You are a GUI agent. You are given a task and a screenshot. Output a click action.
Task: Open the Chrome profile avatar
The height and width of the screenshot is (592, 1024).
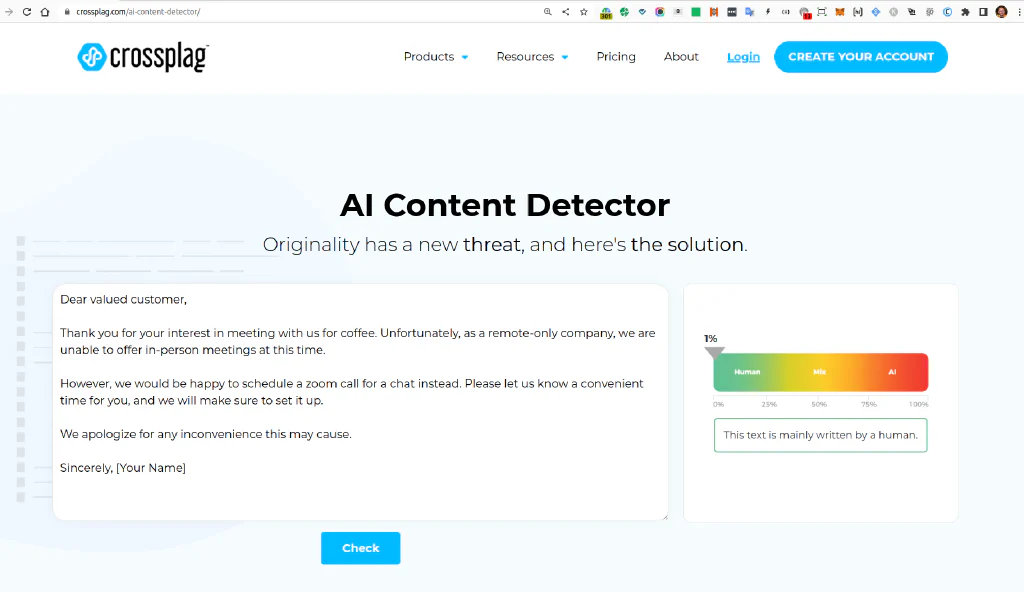[x=1002, y=12]
